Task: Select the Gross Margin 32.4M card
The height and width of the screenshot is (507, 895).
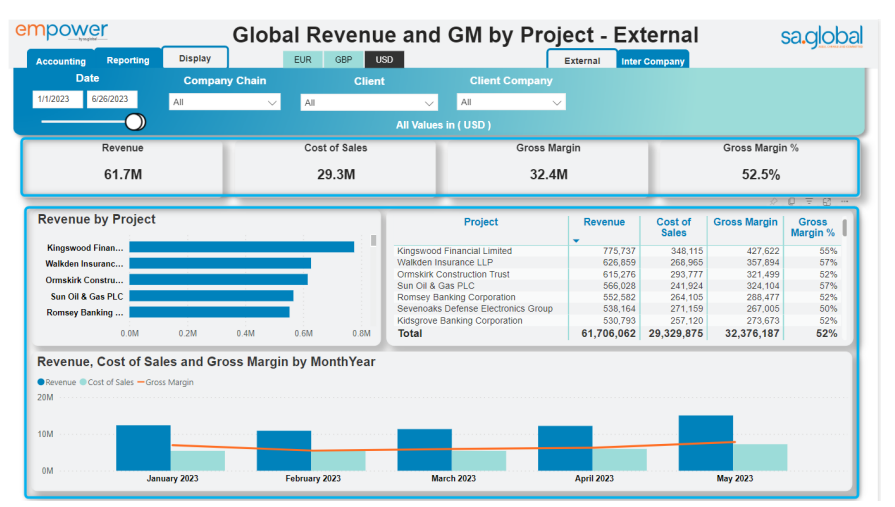Action: (548, 167)
